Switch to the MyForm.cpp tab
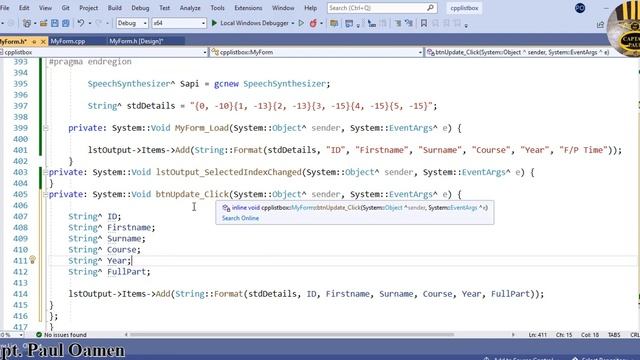This screenshot has width=640, height=360. pos(68,41)
